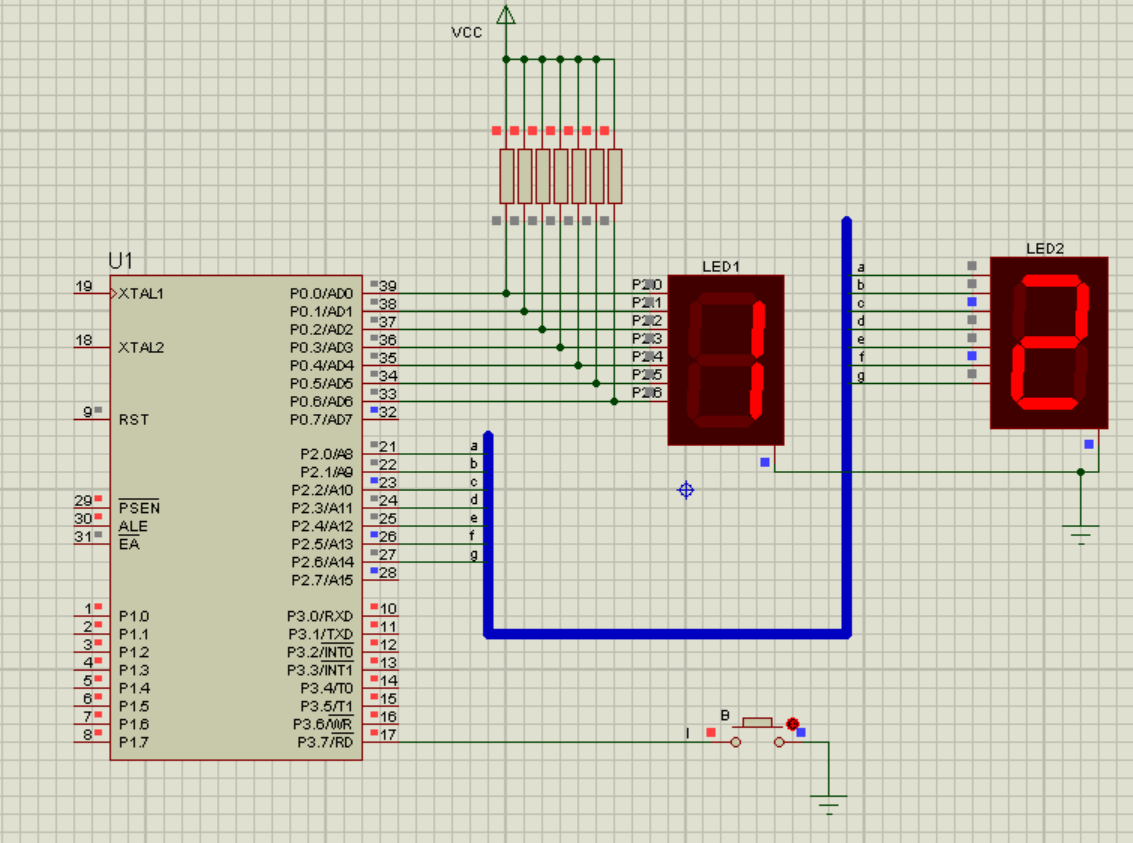Click the P1.4 pin label

134,688
